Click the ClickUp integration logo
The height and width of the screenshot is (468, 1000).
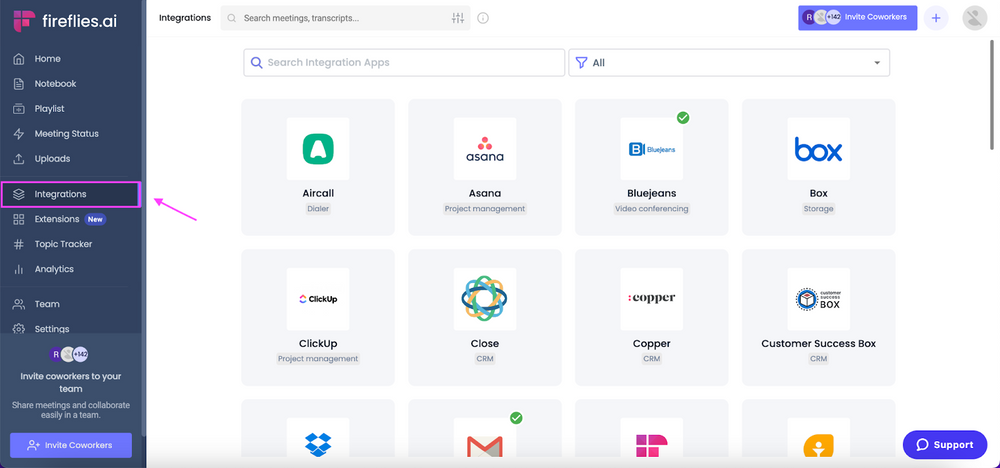318,299
